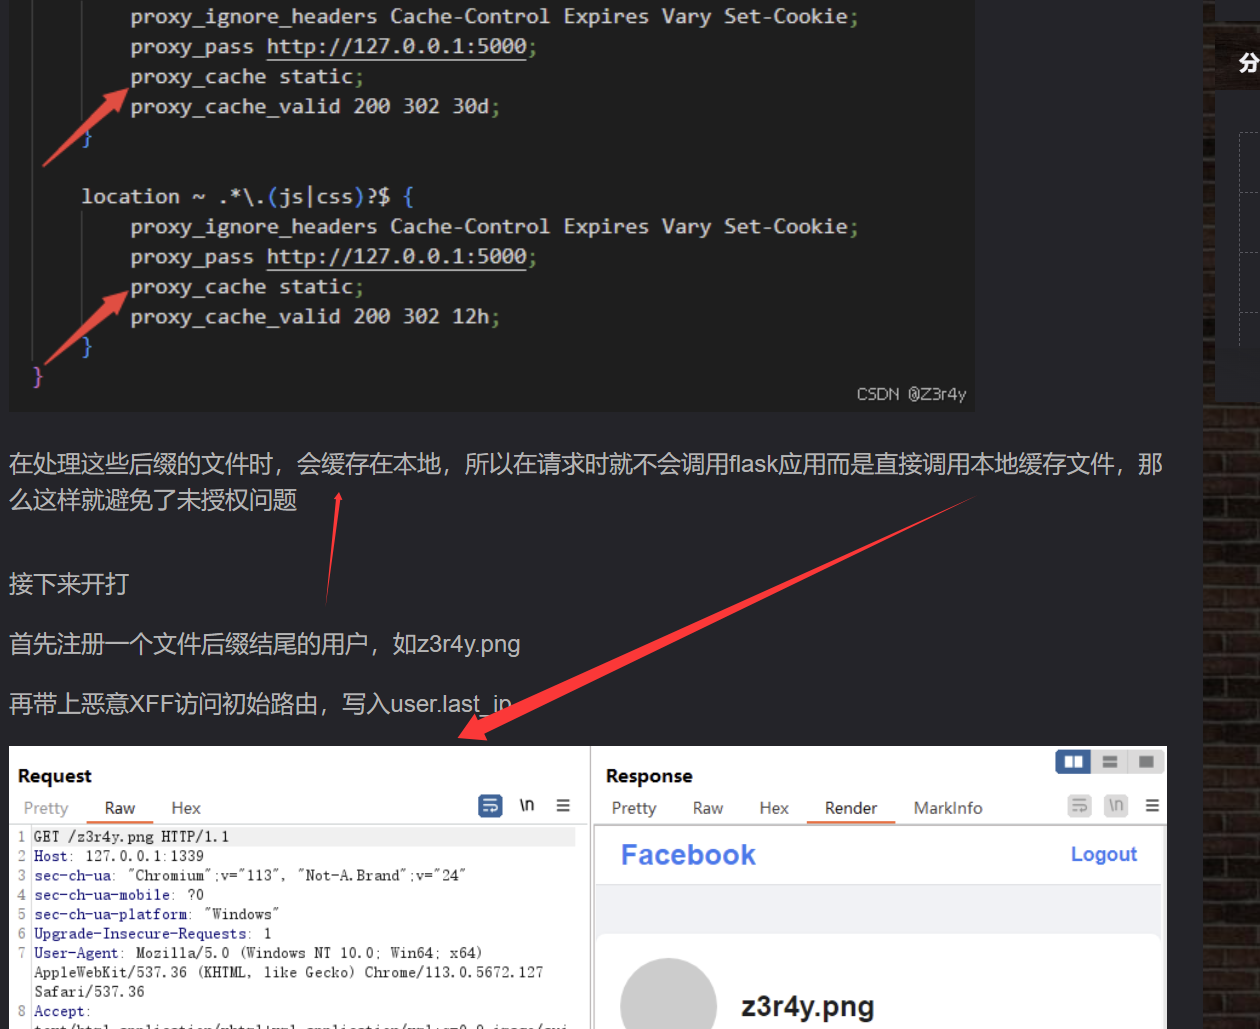This screenshot has height=1029, width=1260.
Task: Open the Response Pretty tab
Action: [634, 808]
